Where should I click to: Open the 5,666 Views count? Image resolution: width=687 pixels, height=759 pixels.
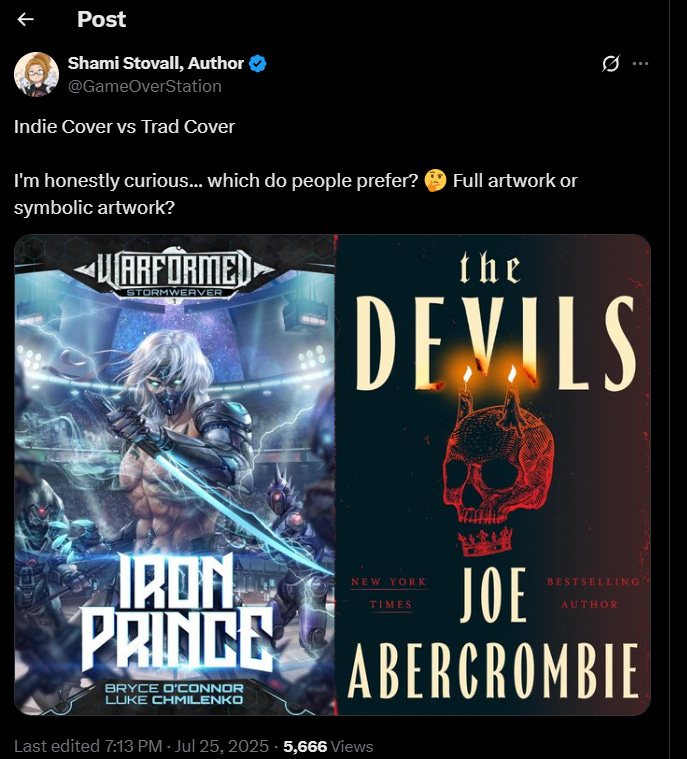328,746
